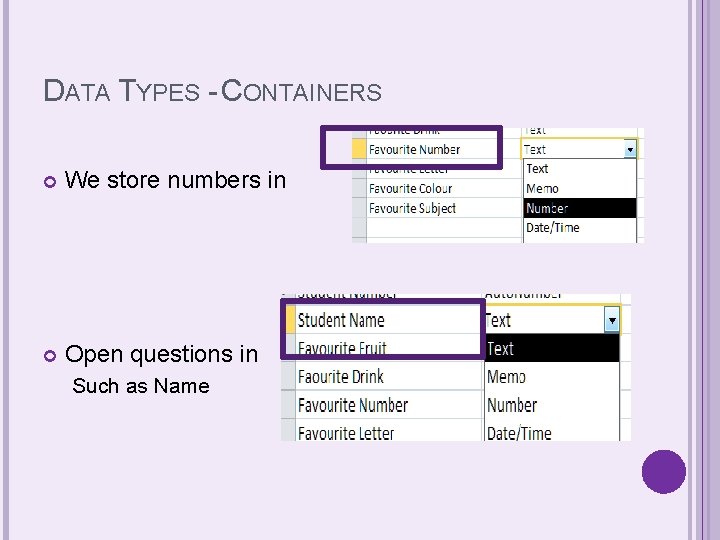Viewport: 720px width, 540px height.
Task: Select row selector beside Favourite Colour
Action: click(359, 188)
